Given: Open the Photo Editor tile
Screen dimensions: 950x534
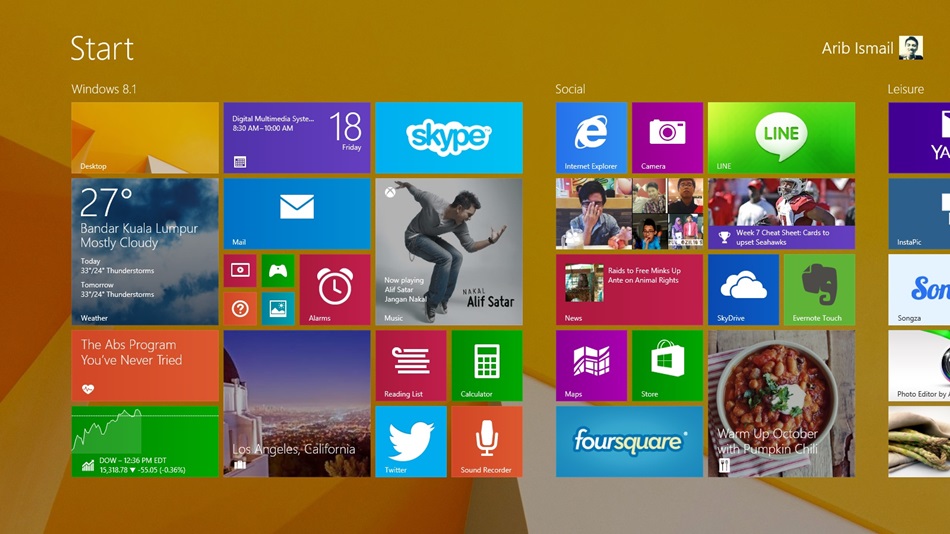Looking at the screenshot, I should [919, 365].
